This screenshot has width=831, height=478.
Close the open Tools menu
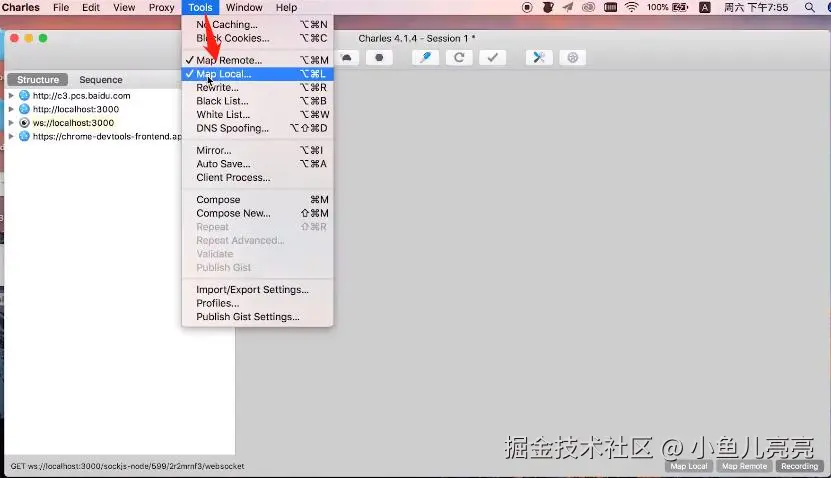coord(200,7)
